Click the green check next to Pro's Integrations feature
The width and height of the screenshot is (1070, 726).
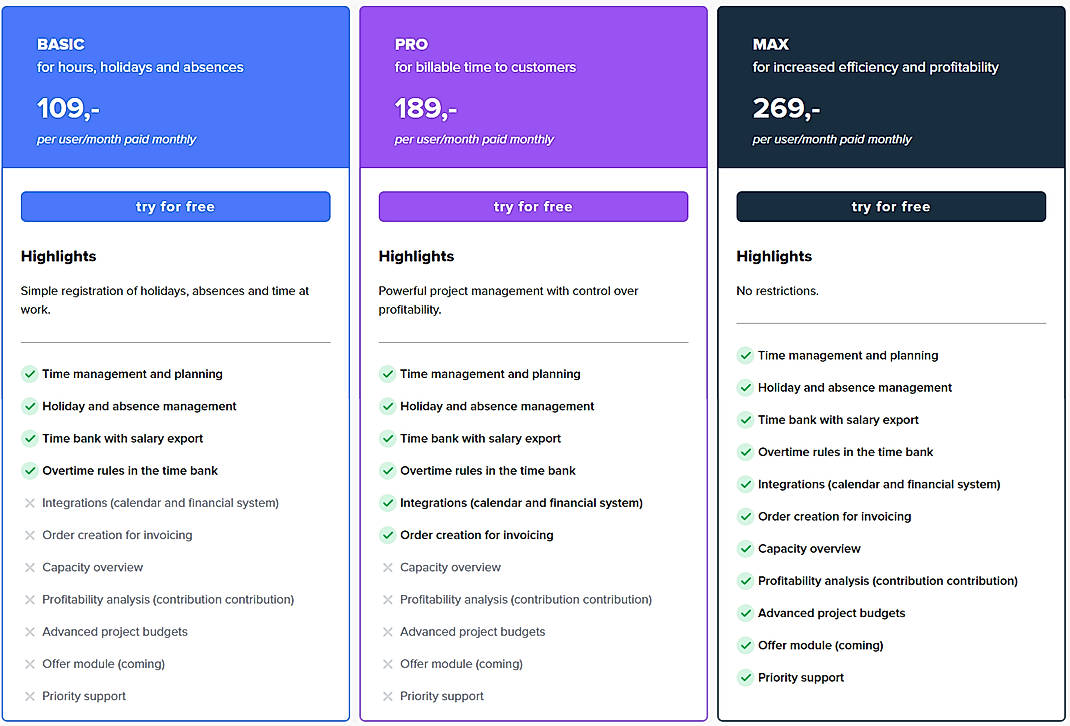coord(387,503)
